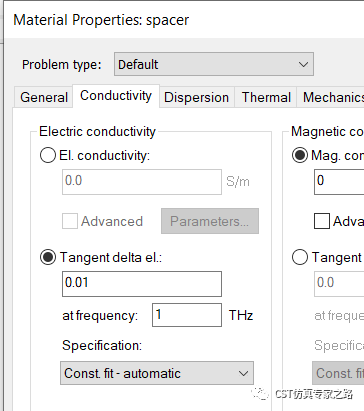This screenshot has width=364, height=411.
Task: Click the El. conductivity S/m input field
Action: pyautogui.click(x=142, y=182)
